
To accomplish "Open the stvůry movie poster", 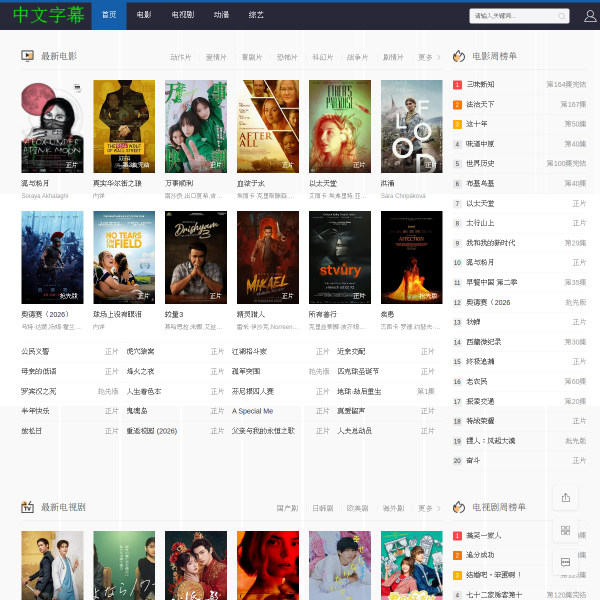I will (x=340, y=258).
